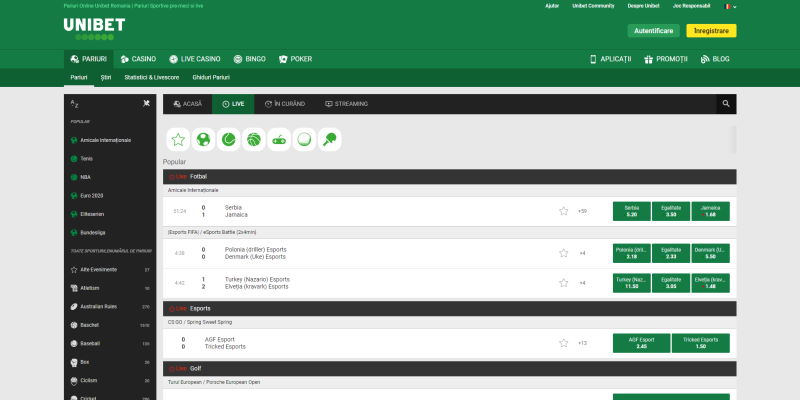Open the Aplicații link

(610, 59)
